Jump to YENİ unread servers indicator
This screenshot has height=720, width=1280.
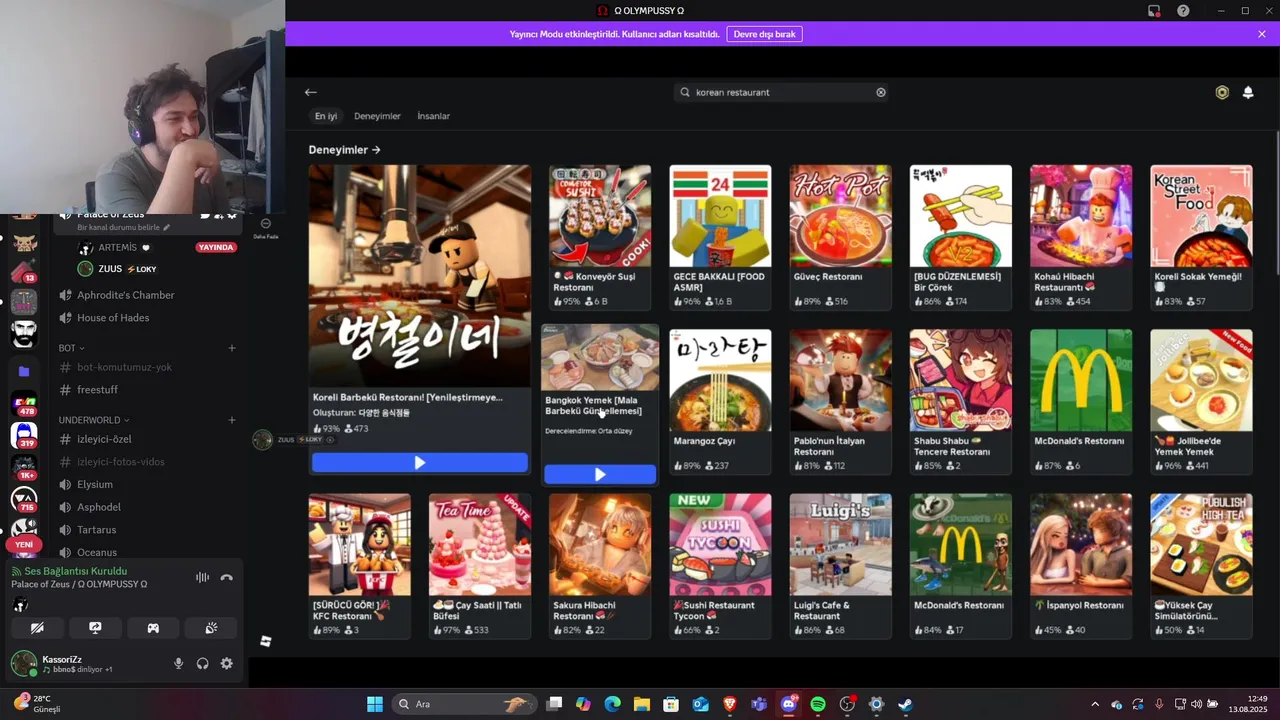coord(24,545)
